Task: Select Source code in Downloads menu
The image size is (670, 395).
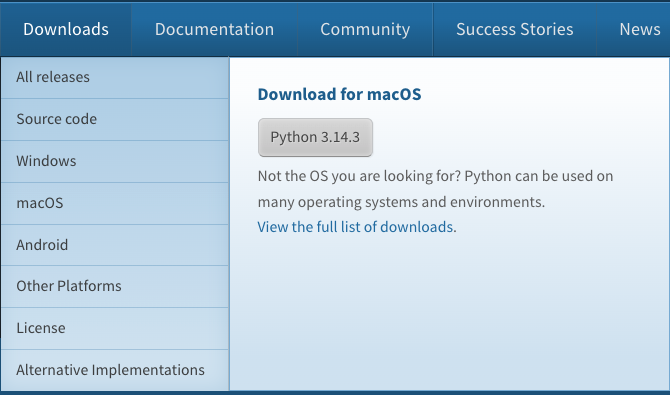Action: pos(115,119)
